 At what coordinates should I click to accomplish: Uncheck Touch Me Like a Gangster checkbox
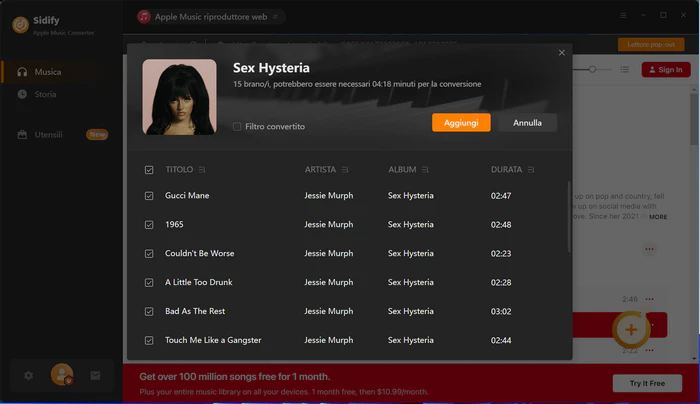tap(149, 341)
